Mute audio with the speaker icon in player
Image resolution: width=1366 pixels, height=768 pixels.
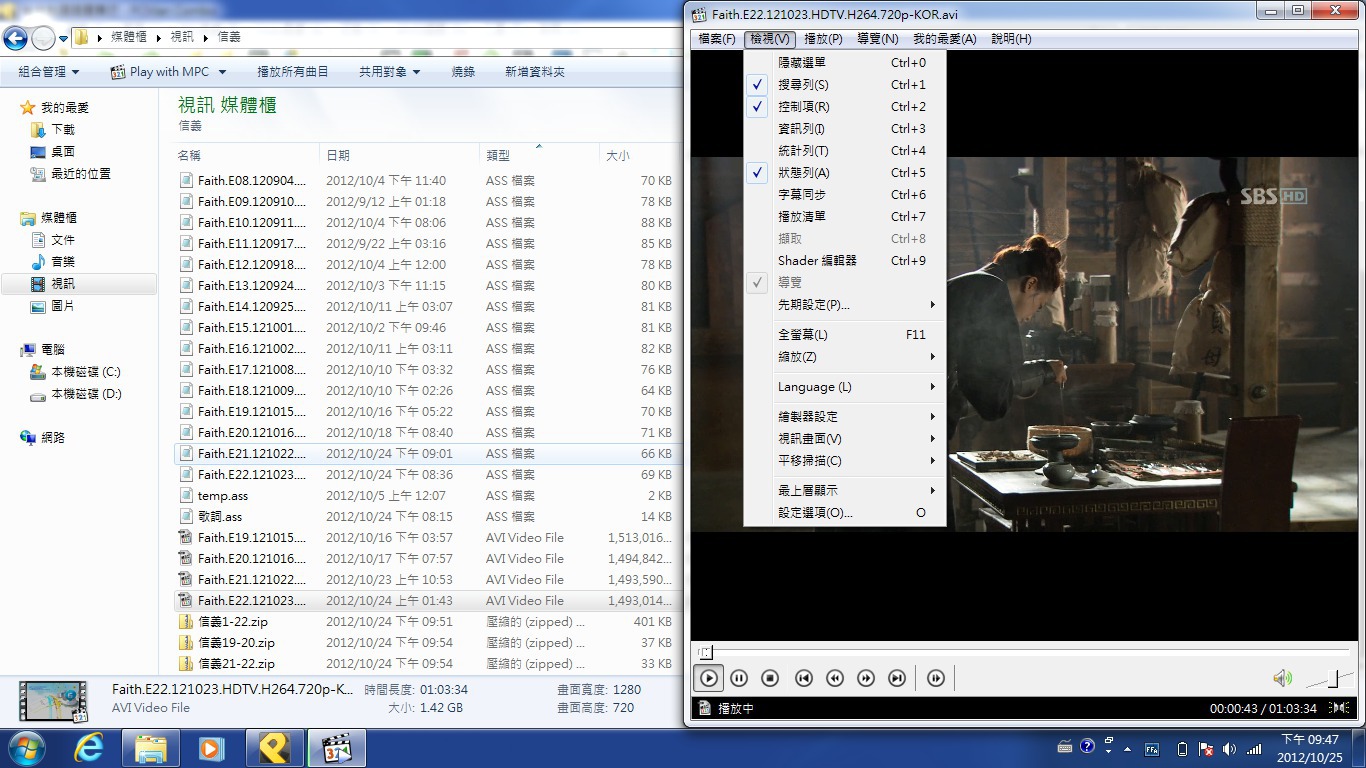(1282, 678)
